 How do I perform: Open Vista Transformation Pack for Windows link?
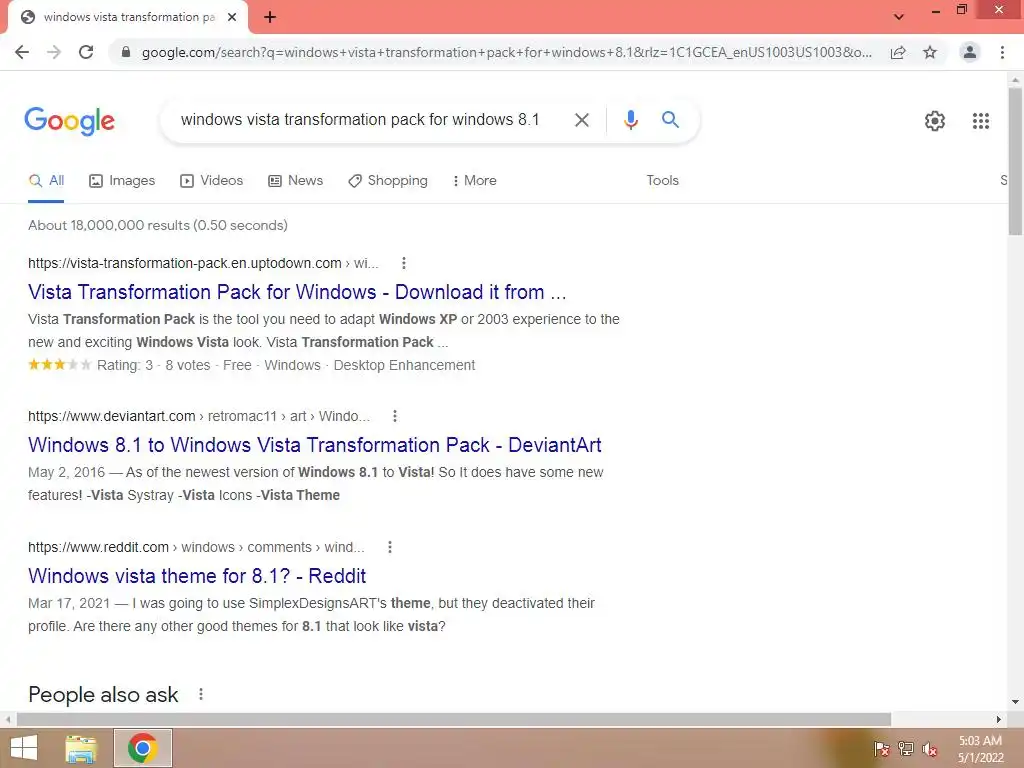tap(297, 292)
